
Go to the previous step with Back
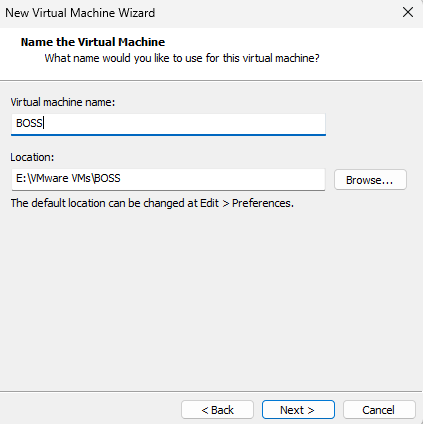[217, 410]
